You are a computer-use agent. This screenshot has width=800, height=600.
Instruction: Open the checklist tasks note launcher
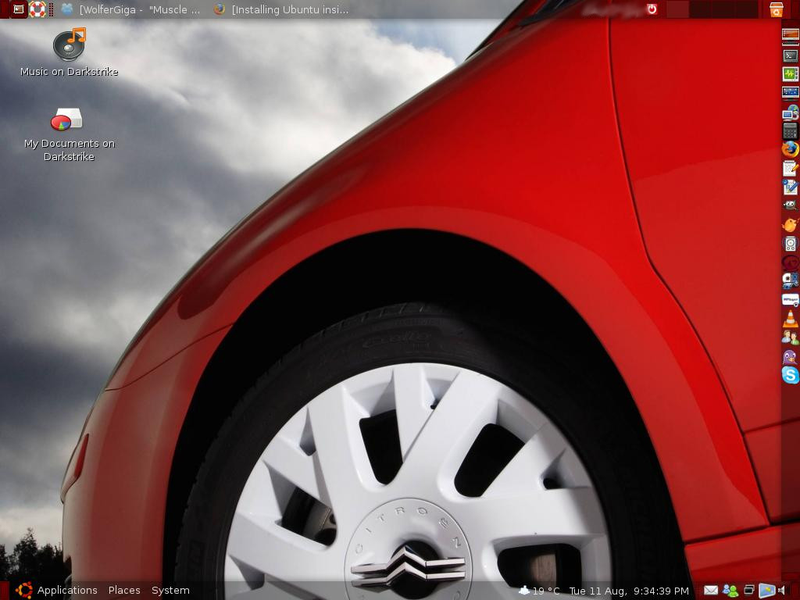790,187
